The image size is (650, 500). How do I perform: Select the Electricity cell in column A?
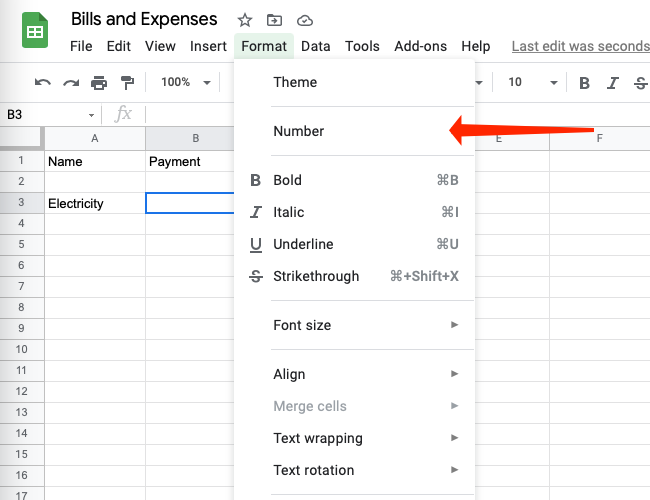coord(94,203)
